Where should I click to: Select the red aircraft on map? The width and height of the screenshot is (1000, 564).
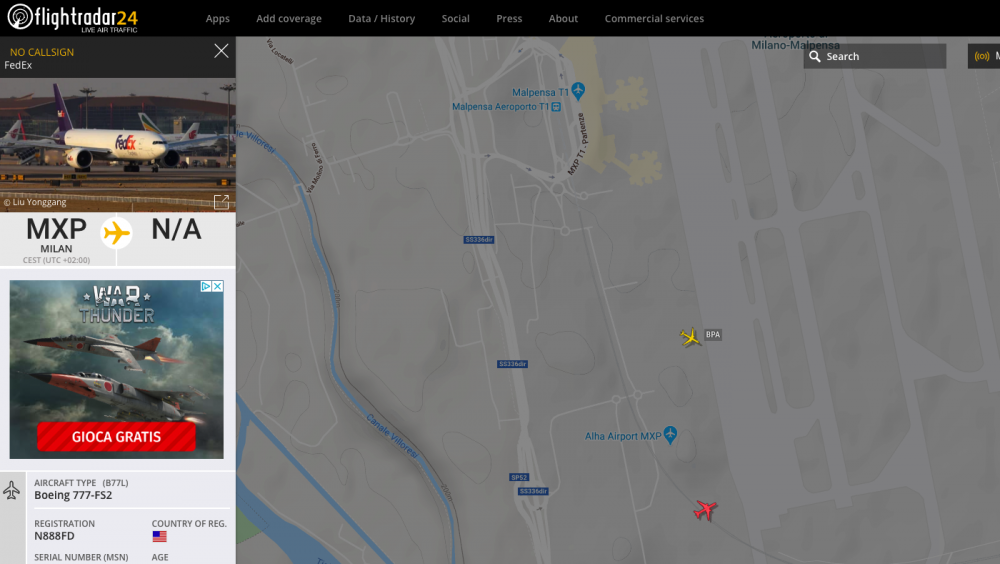[705, 510]
